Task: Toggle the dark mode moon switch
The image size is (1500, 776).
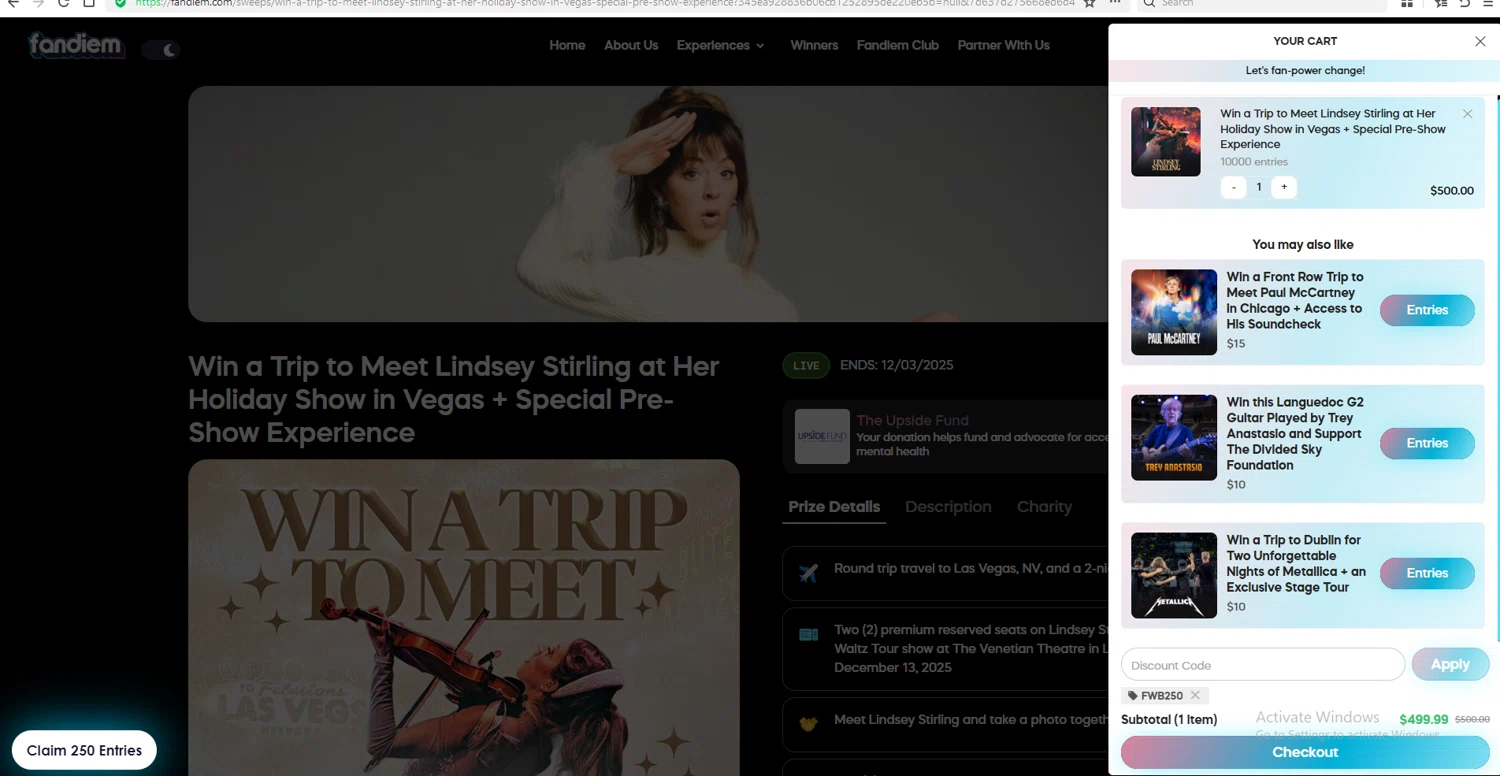Action: coord(161,49)
